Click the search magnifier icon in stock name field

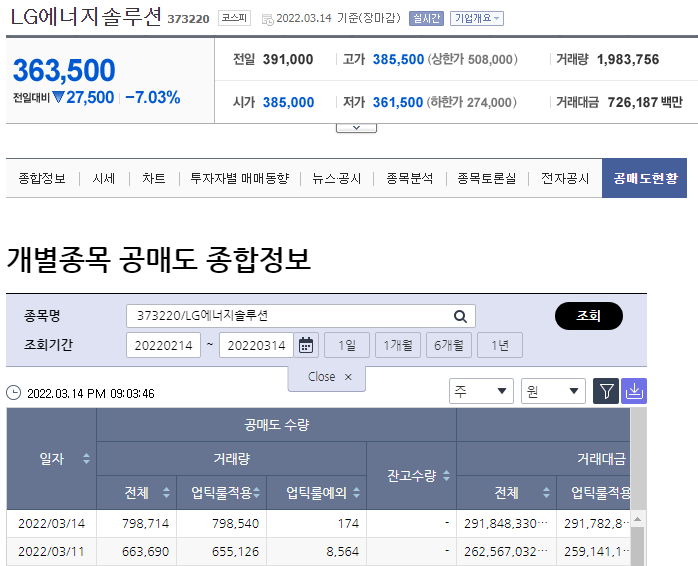click(460, 316)
